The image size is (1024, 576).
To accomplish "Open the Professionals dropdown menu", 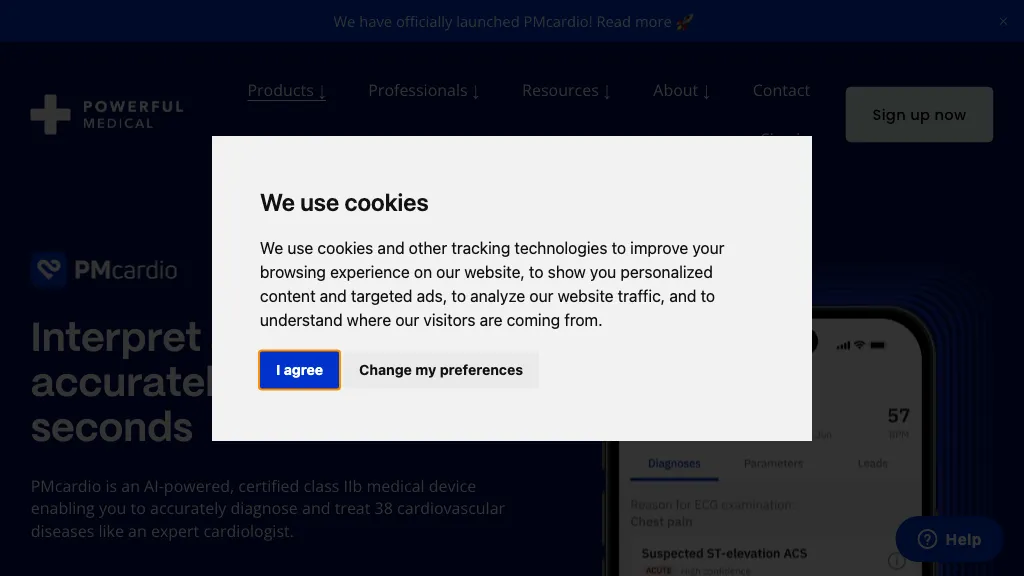I will (424, 91).
